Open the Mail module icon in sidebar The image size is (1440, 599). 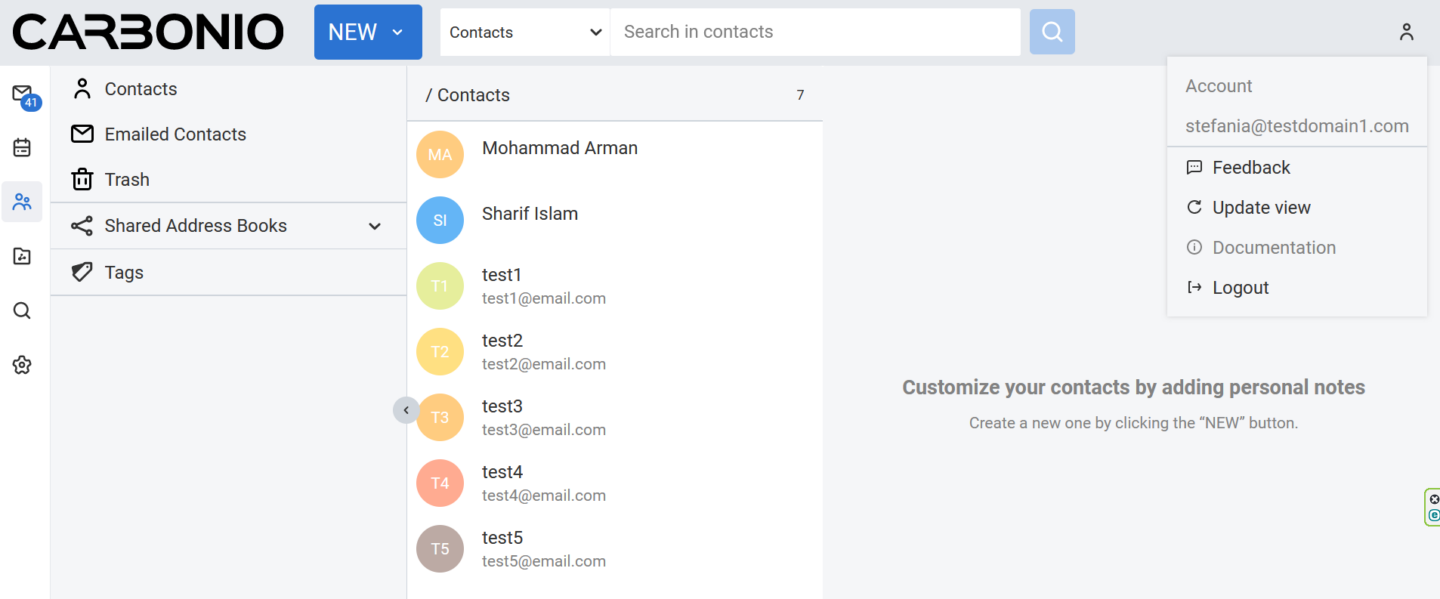point(22,95)
